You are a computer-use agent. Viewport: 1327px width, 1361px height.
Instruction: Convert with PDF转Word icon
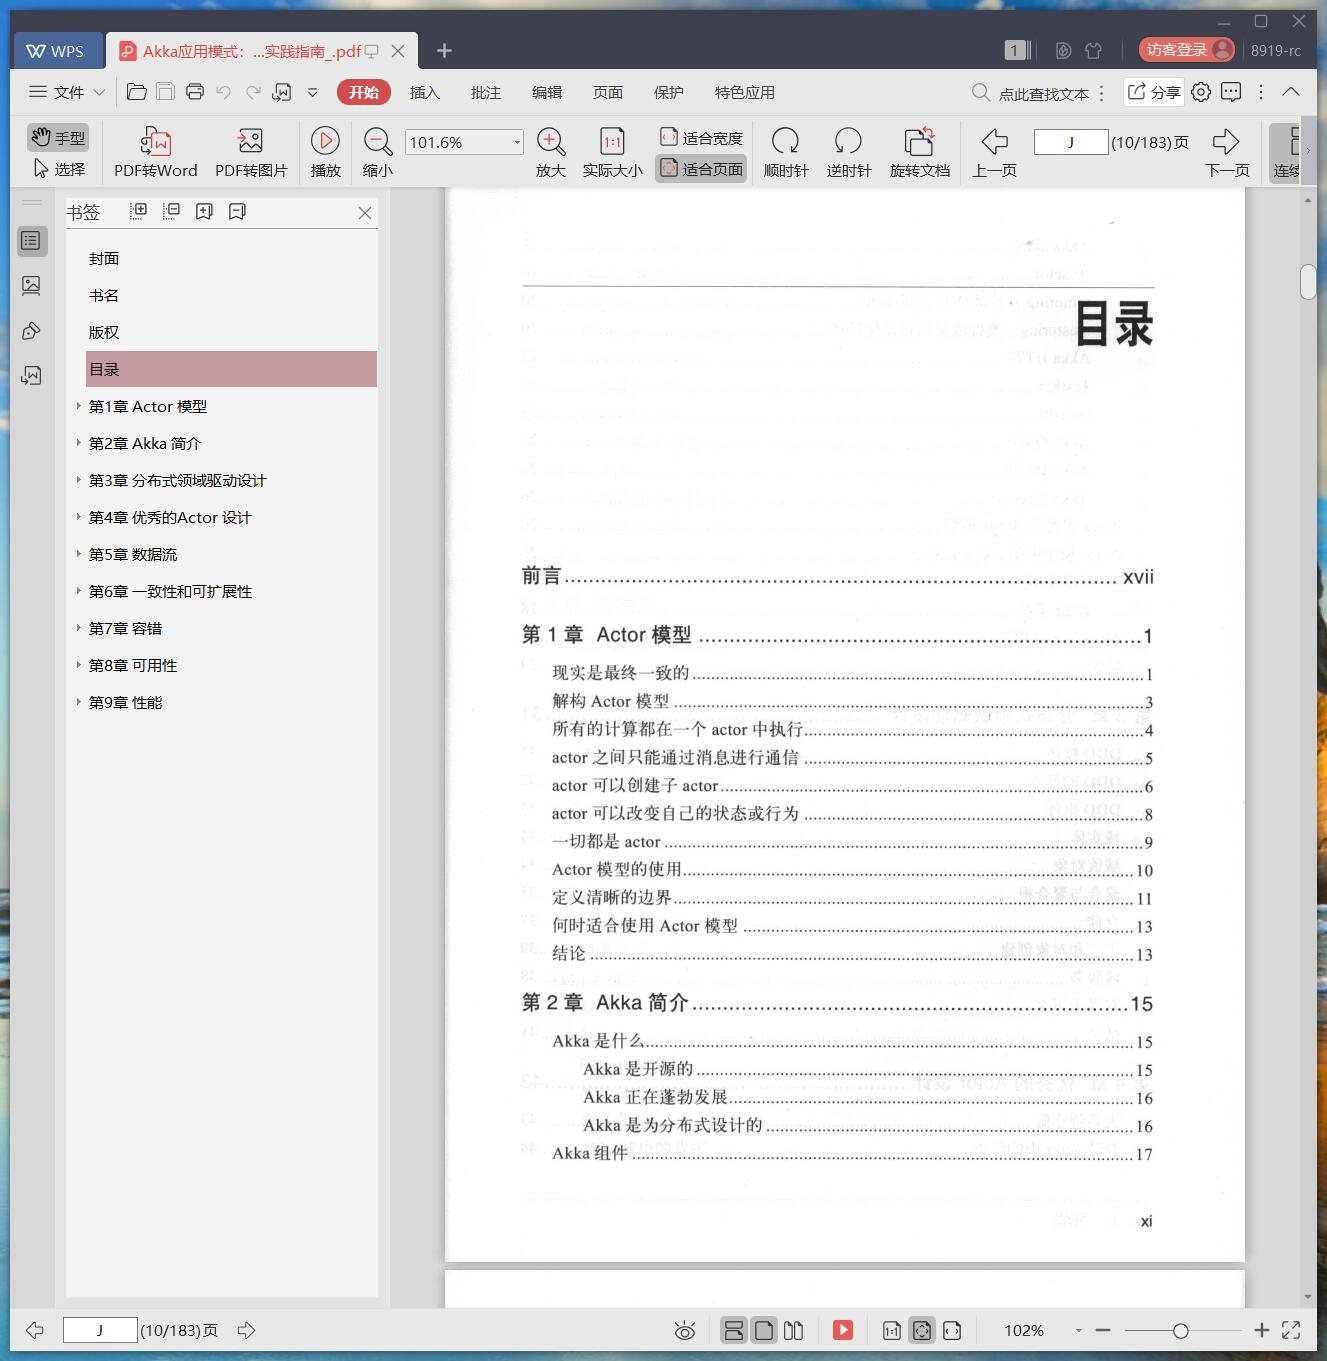point(156,152)
